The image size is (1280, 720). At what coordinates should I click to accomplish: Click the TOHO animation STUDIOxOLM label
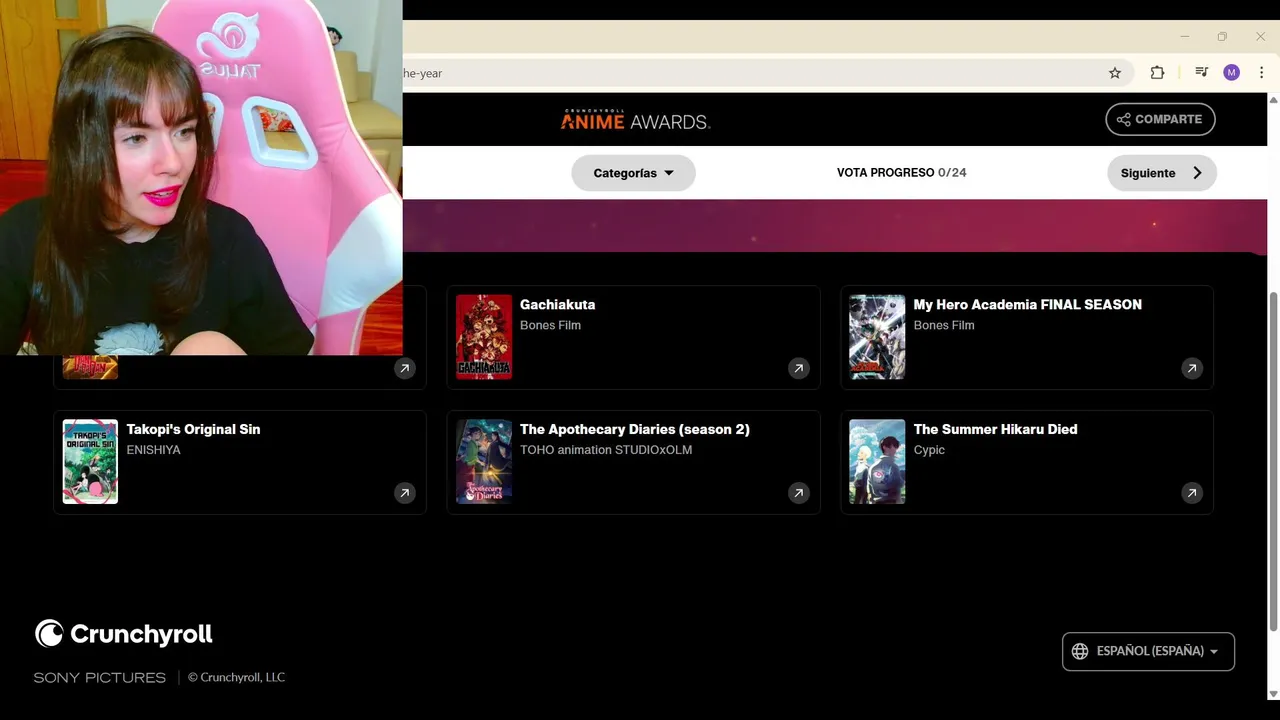pos(606,450)
